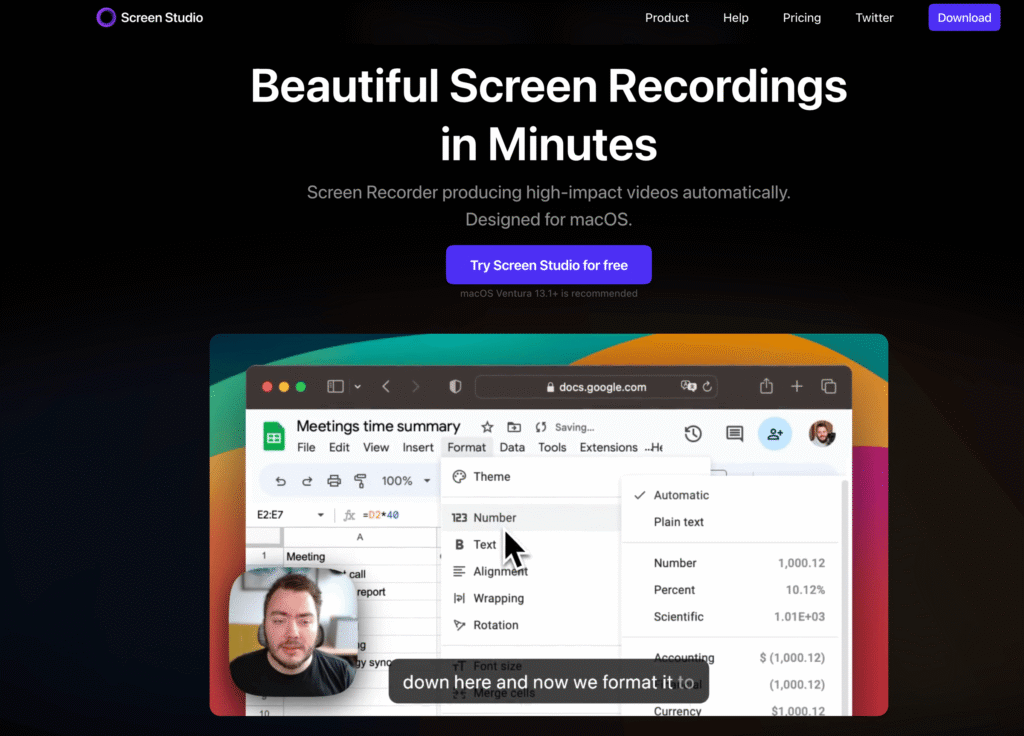Click the share add-person button
Image resolution: width=1024 pixels, height=736 pixels.
point(775,434)
